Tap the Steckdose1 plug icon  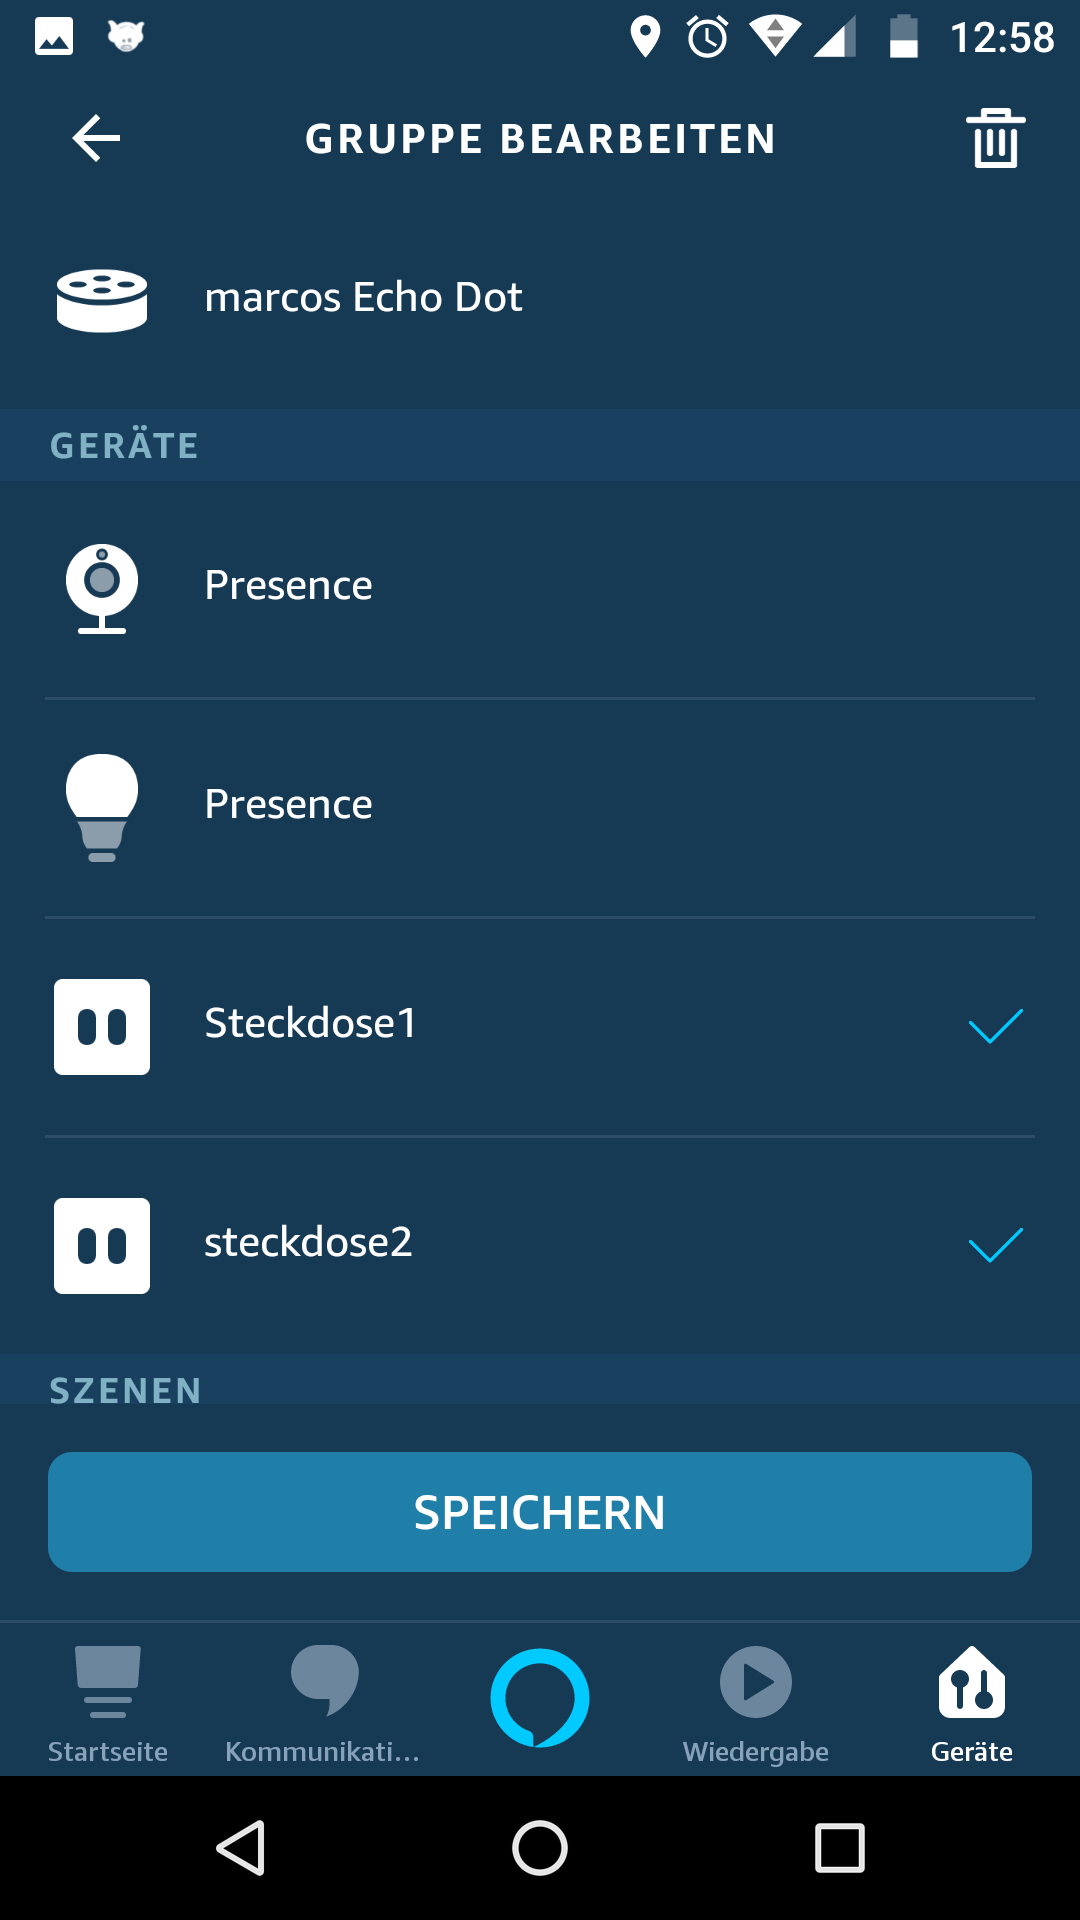click(x=102, y=1027)
